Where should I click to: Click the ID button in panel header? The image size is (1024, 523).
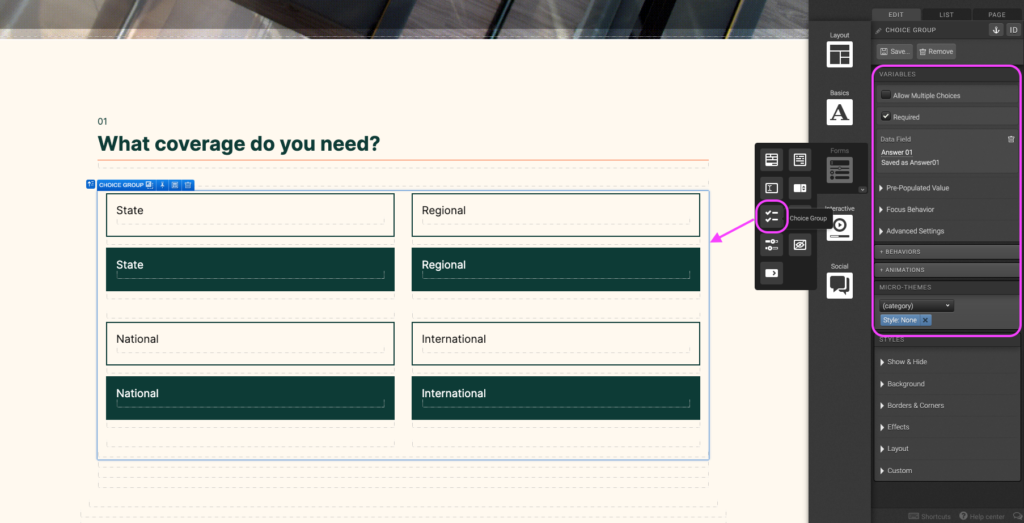(x=1012, y=30)
